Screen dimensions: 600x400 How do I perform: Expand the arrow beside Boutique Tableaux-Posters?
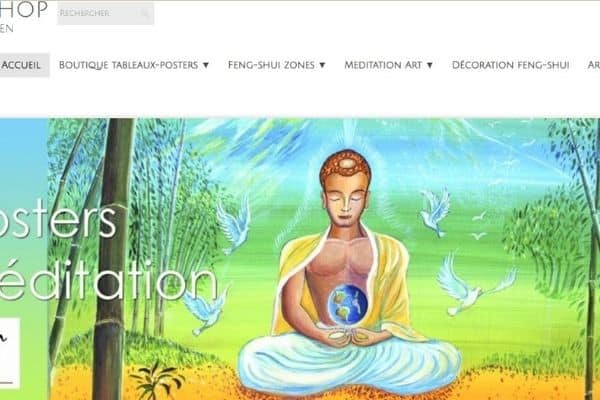click(x=206, y=65)
